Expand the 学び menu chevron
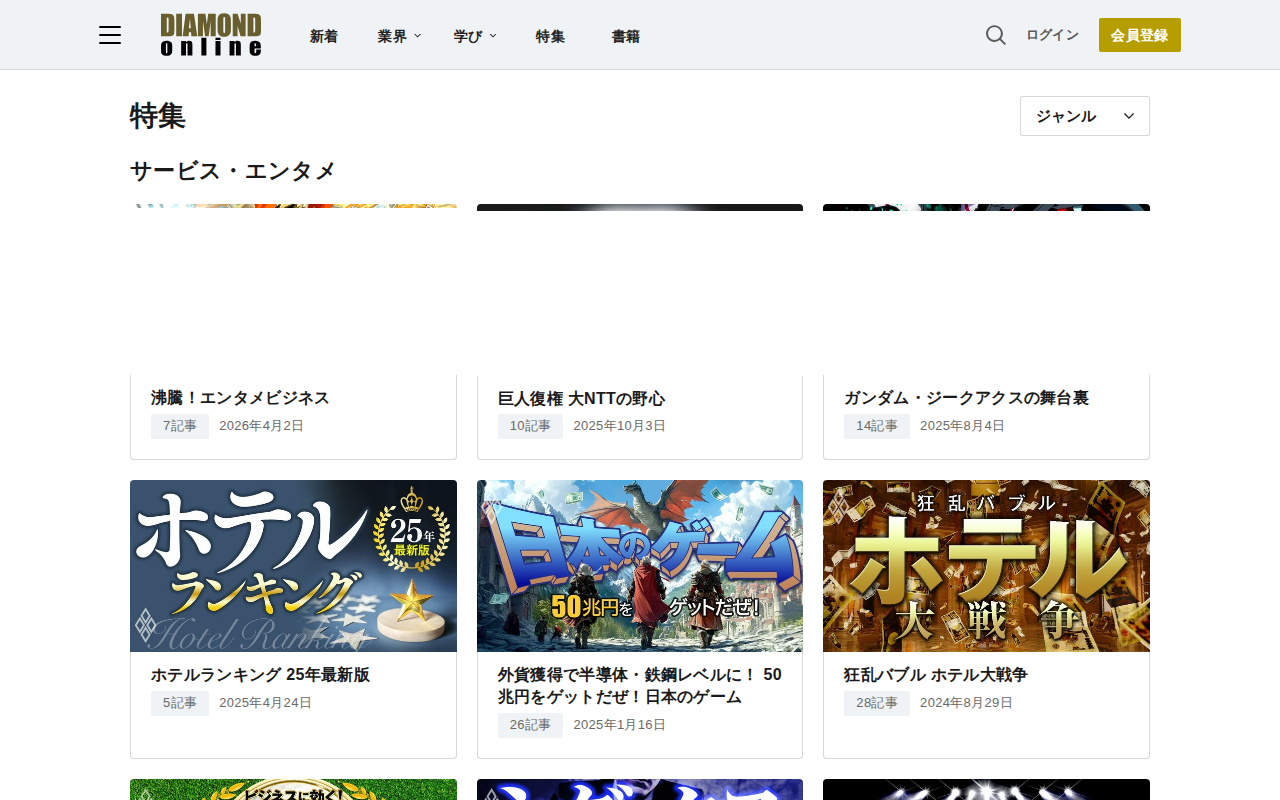Screen dimensions: 1280x800 coord(493,36)
